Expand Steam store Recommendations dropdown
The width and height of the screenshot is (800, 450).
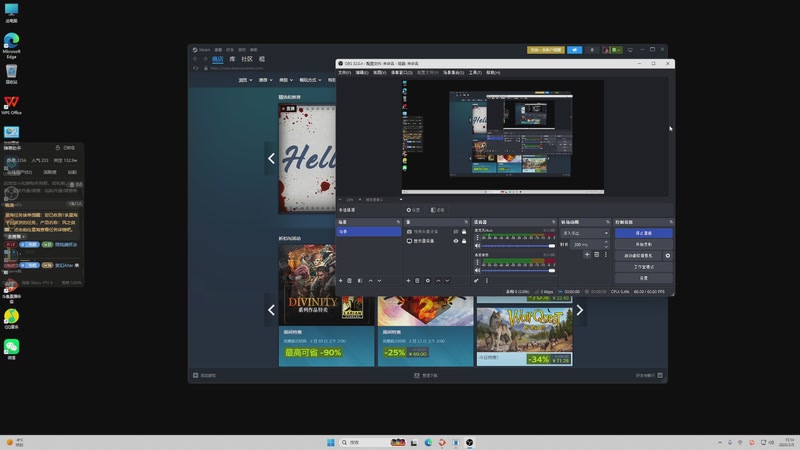pyautogui.click(x=265, y=80)
